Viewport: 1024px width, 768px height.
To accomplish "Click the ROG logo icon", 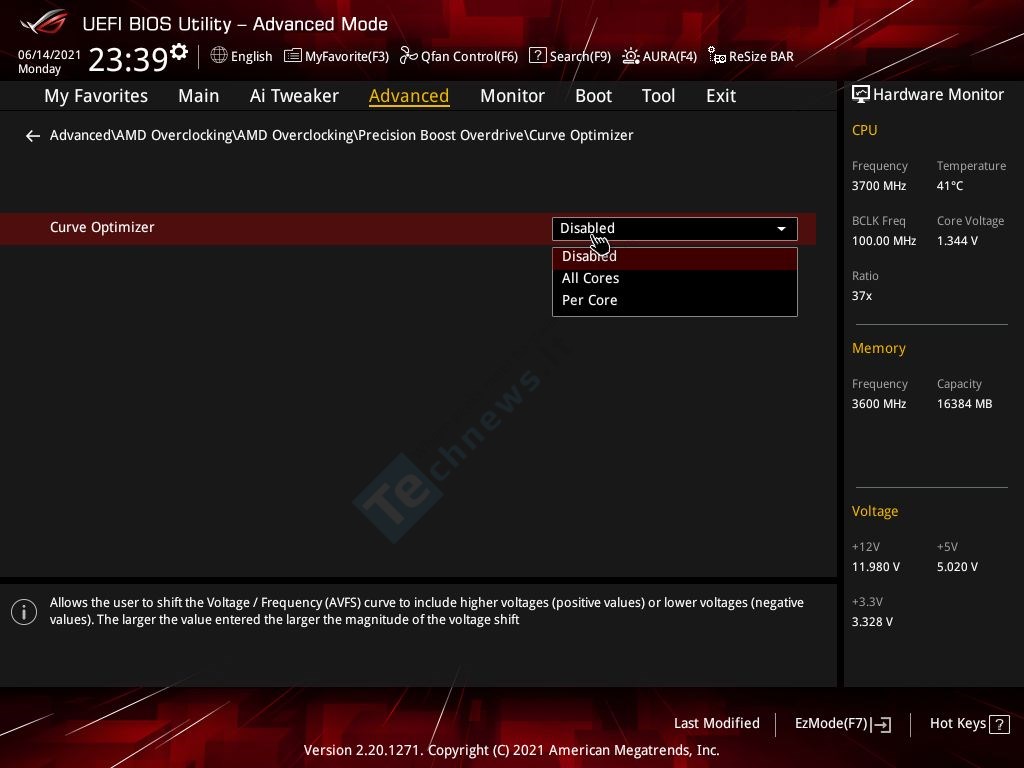I will point(44,22).
